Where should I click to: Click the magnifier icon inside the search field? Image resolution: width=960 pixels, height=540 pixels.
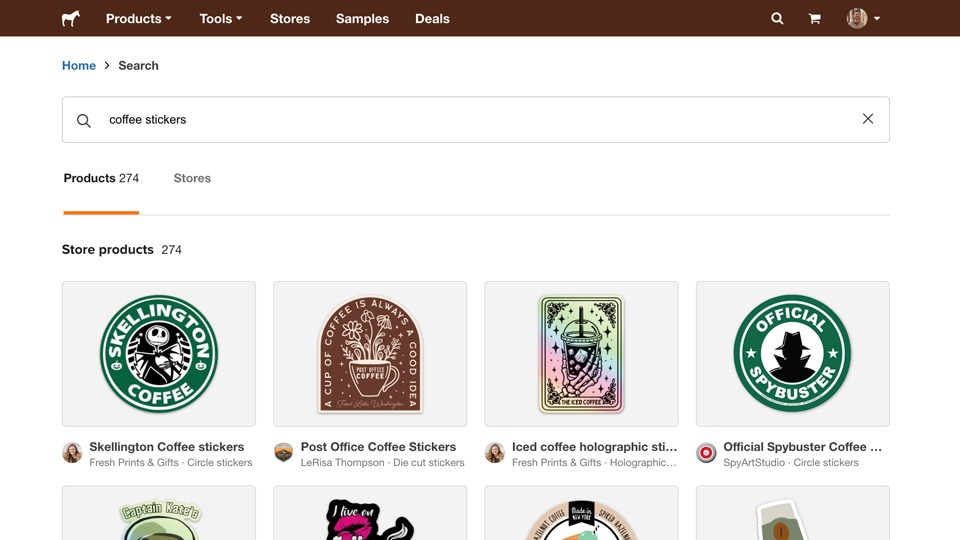pos(84,121)
